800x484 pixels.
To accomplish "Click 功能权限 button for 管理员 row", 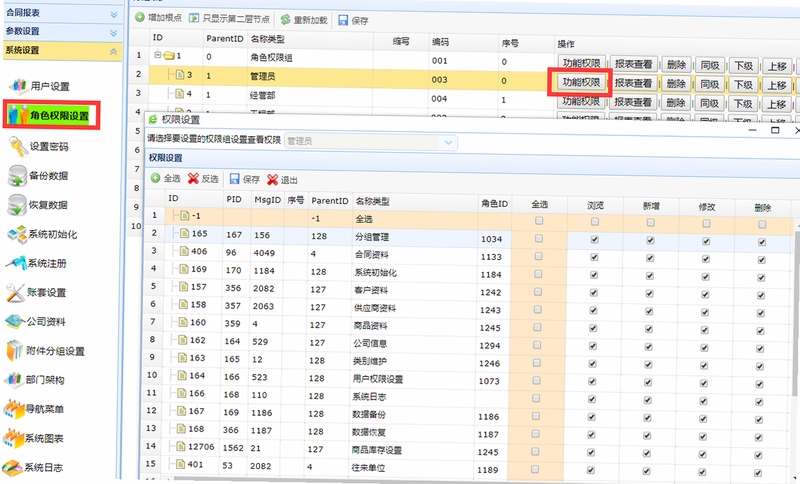I will click(581, 82).
